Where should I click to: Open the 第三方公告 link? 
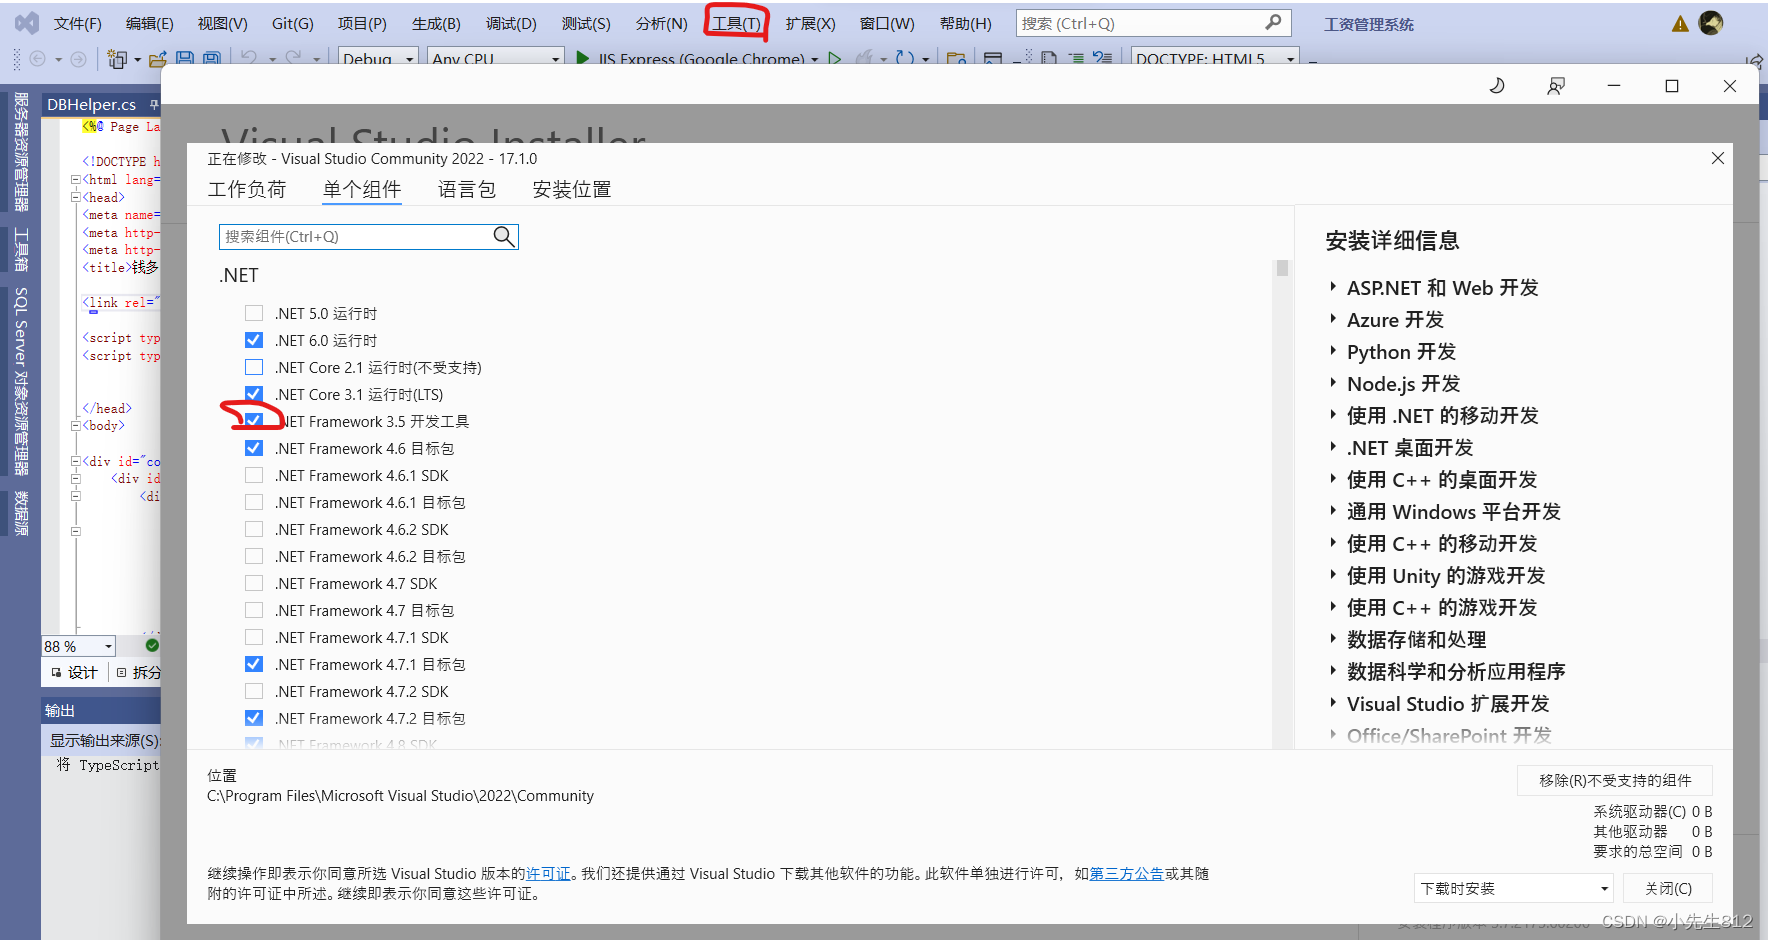pyautogui.click(x=1126, y=873)
